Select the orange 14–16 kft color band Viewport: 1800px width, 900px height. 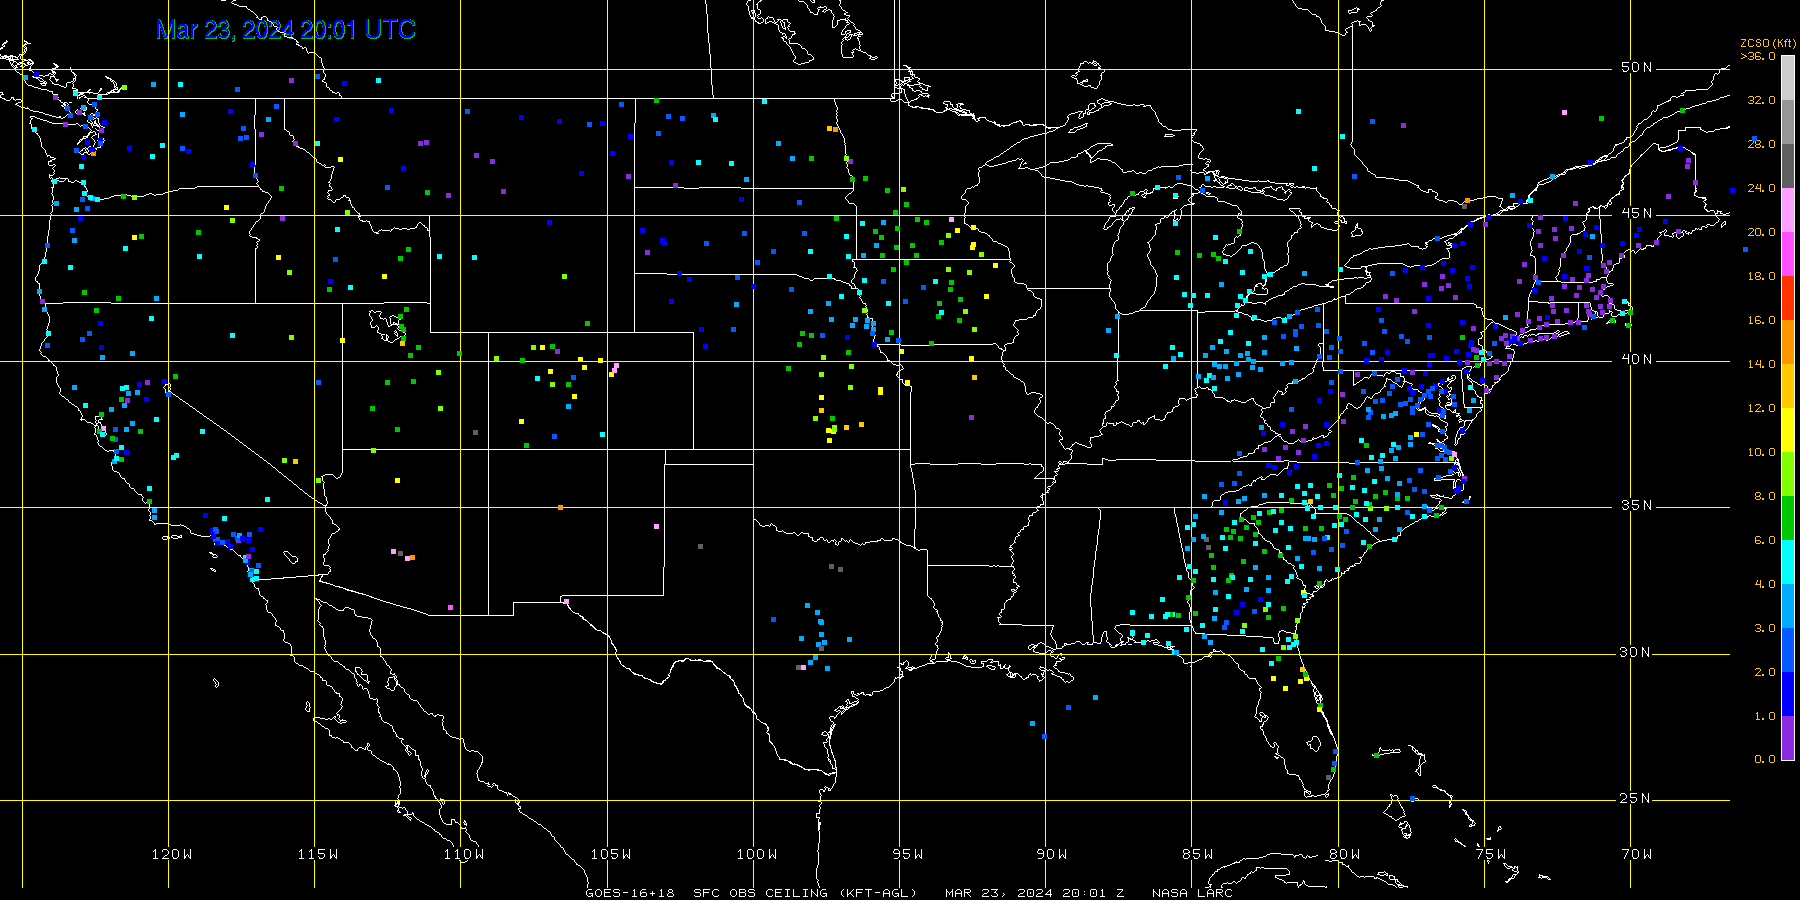(x=1788, y=342)
